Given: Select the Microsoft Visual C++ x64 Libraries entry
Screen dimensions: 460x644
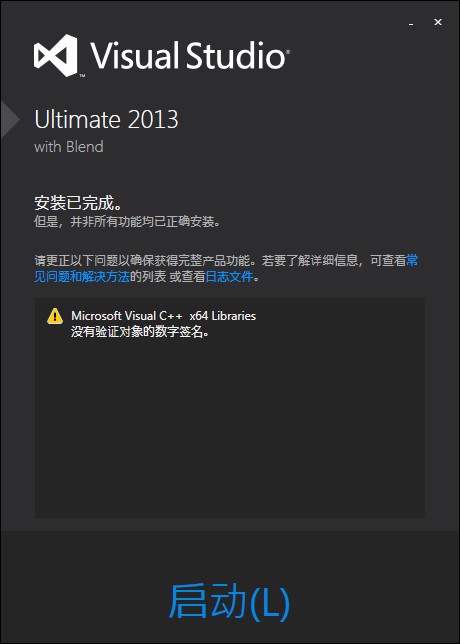Looking at the screenshot, I should coord(163,316).
